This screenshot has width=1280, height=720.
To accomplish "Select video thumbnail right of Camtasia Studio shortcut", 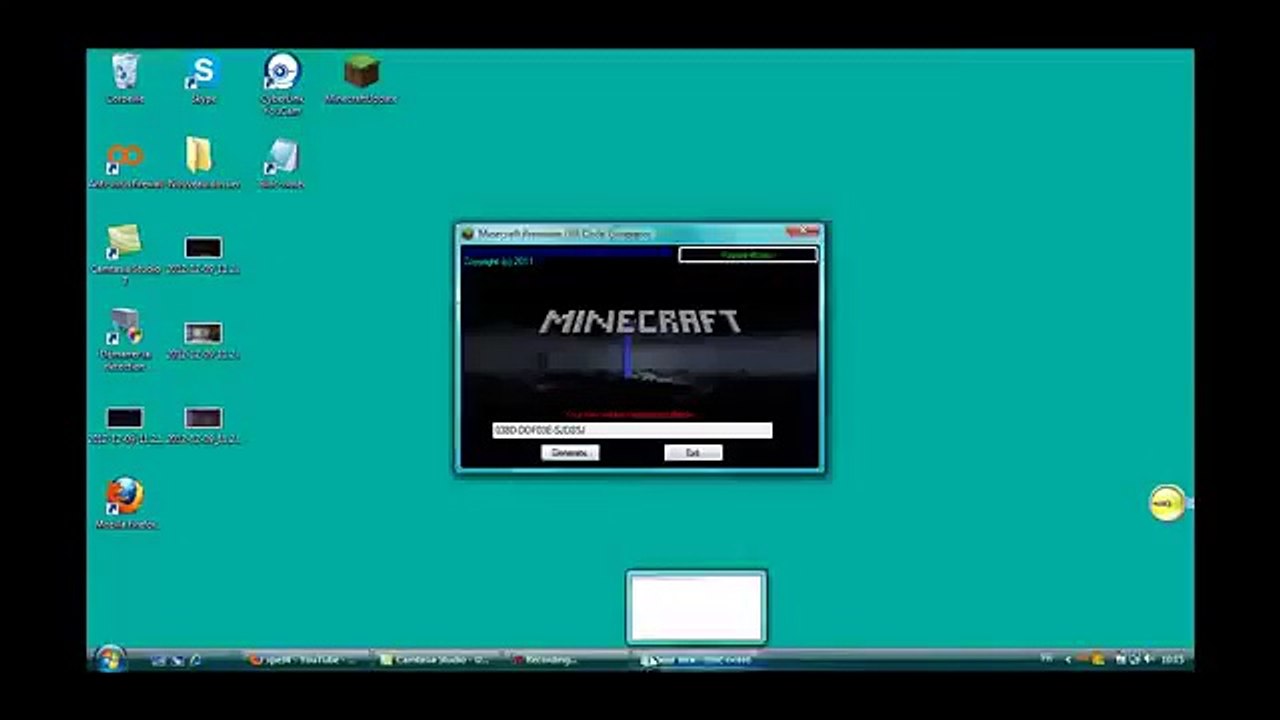I will tap(203, 254).
